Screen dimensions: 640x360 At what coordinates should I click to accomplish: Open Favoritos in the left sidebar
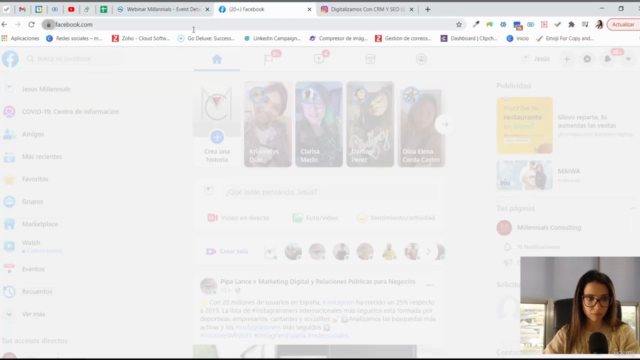click(35, 179)
